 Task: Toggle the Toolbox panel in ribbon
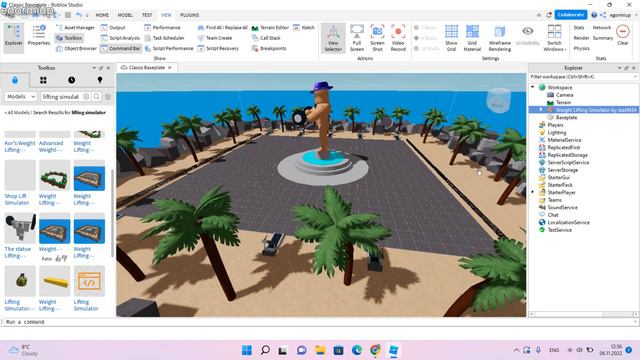(69, 38)
